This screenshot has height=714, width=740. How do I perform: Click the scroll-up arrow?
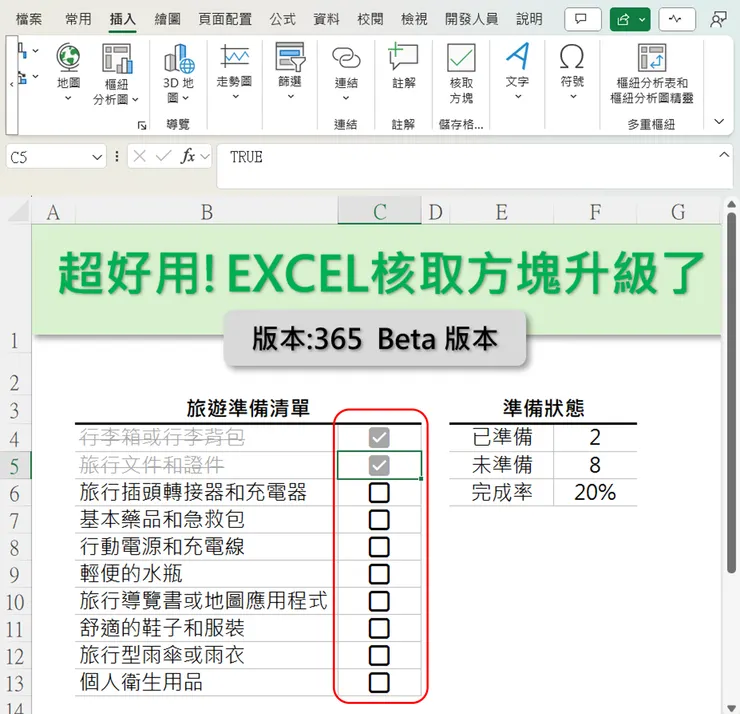(x=732, y=205)
